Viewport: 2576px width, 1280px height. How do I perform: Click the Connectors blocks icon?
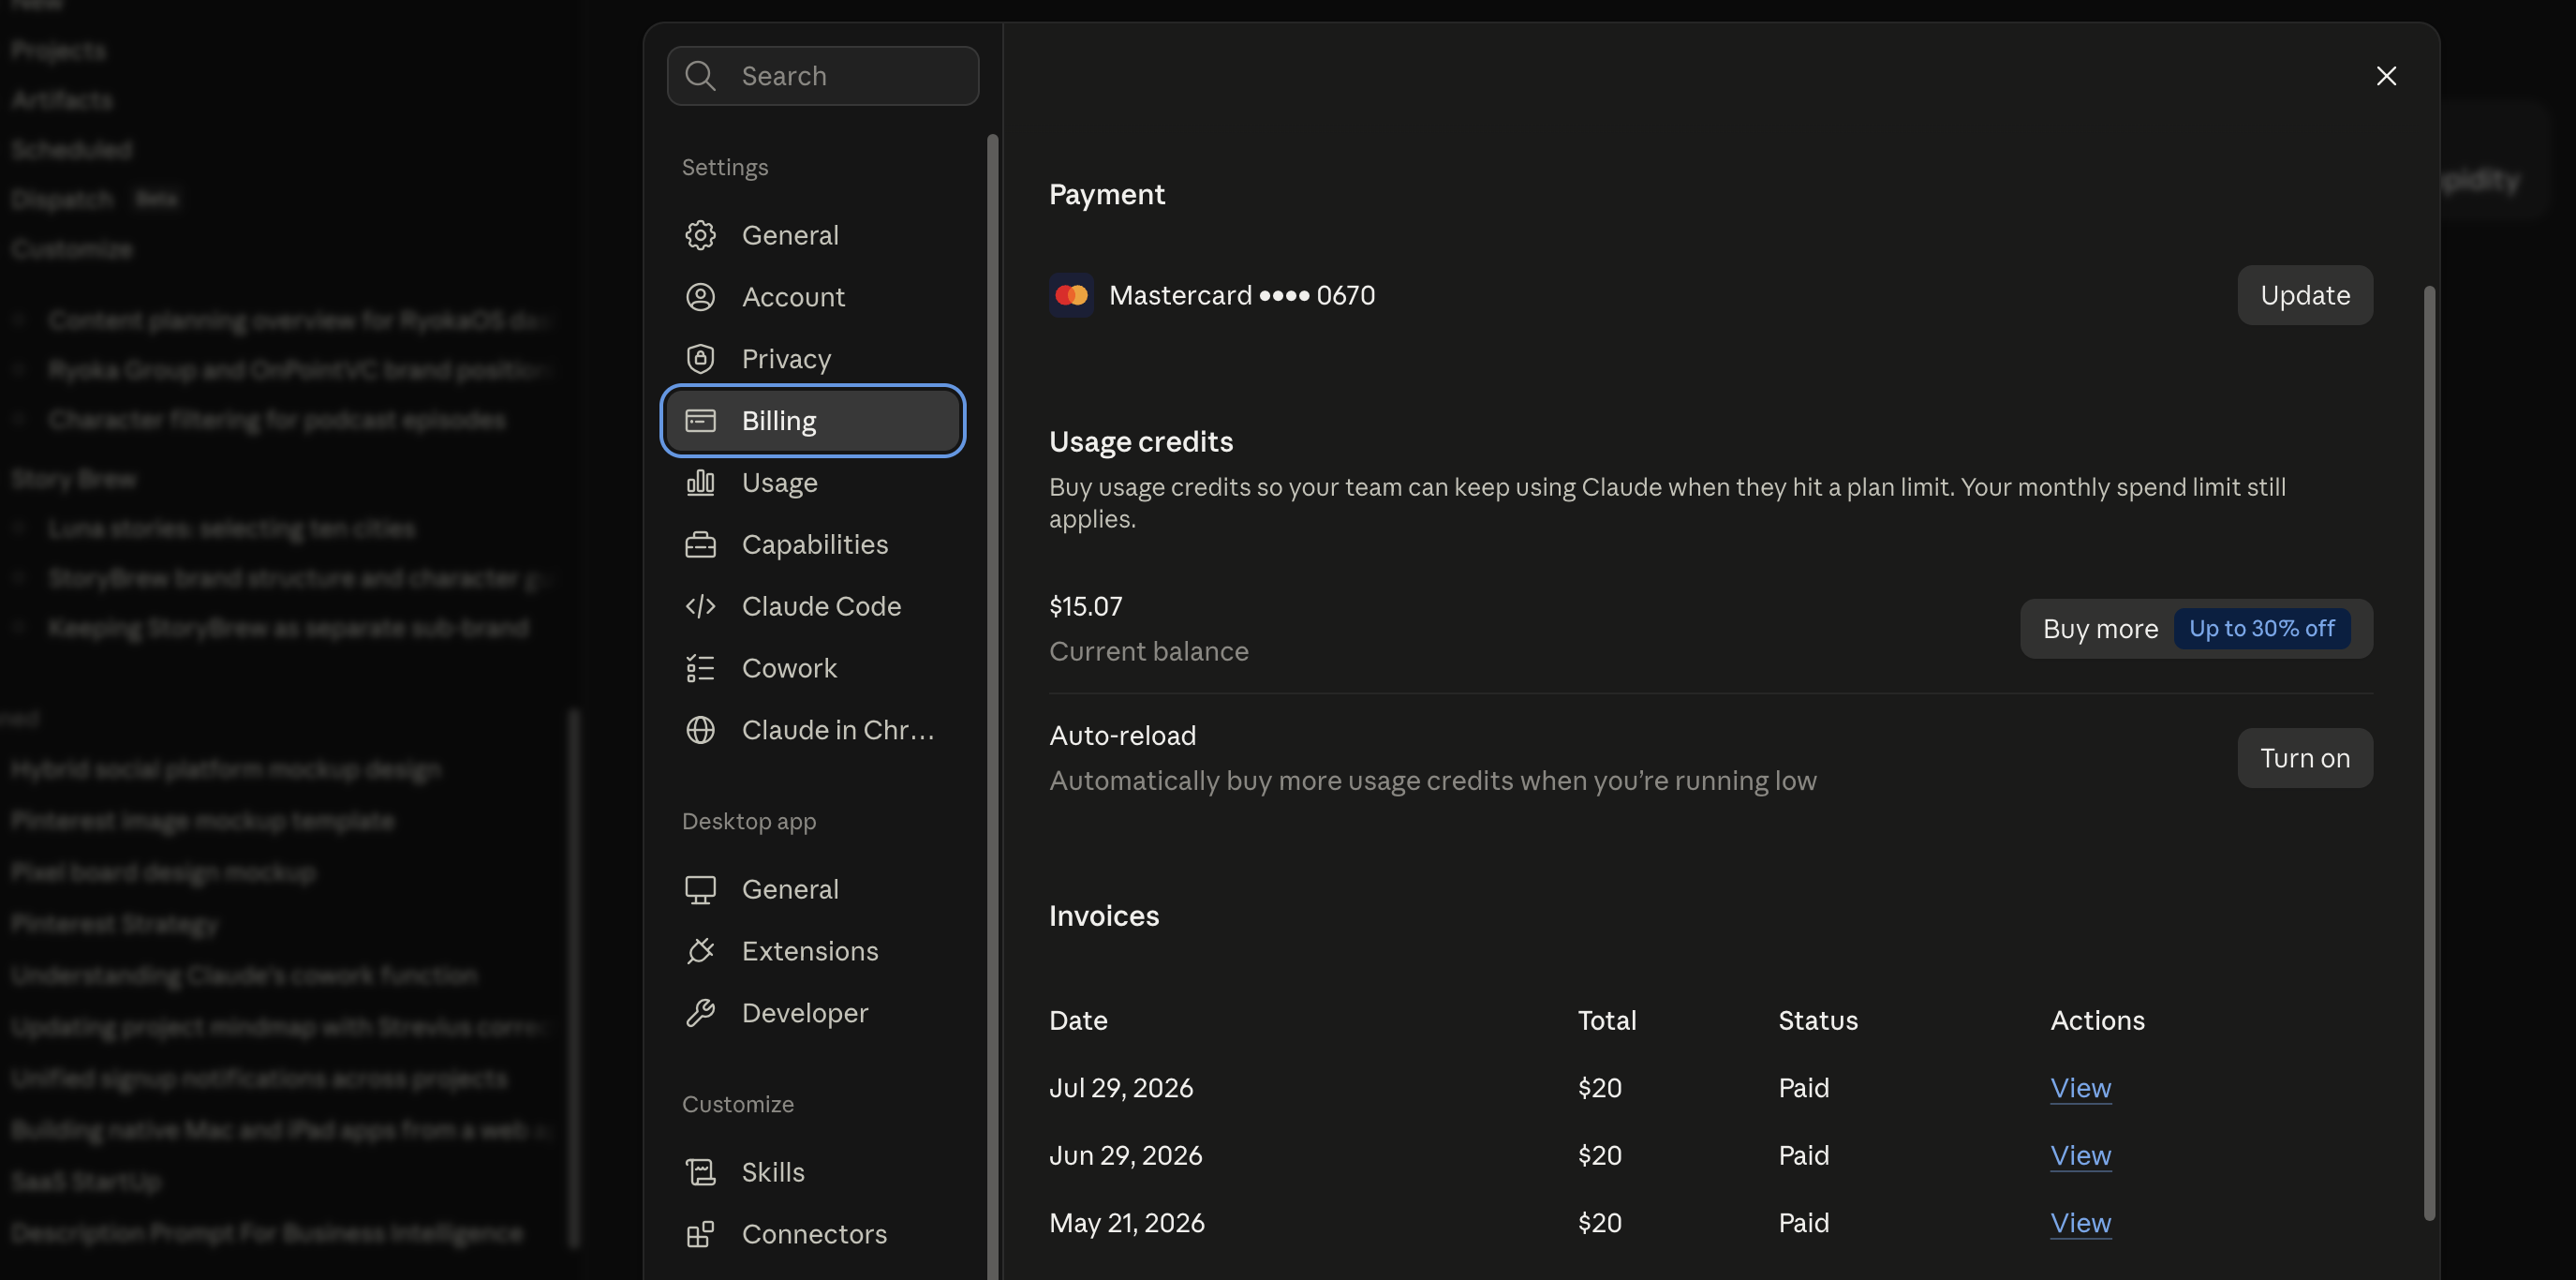(700, 1234)
